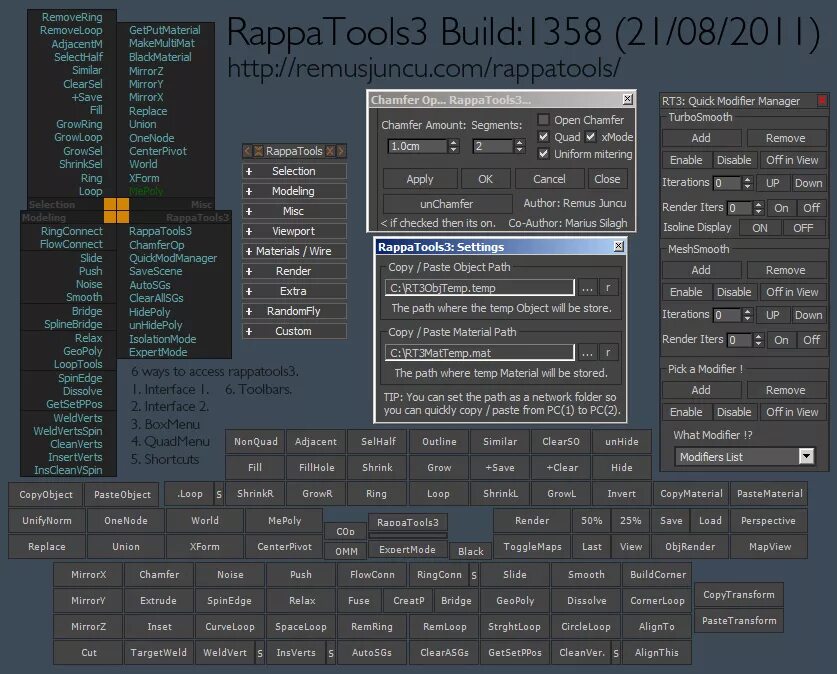Open QuickModManager from the box menu
This screenshot has height=674, width=837.
(173, 258)
